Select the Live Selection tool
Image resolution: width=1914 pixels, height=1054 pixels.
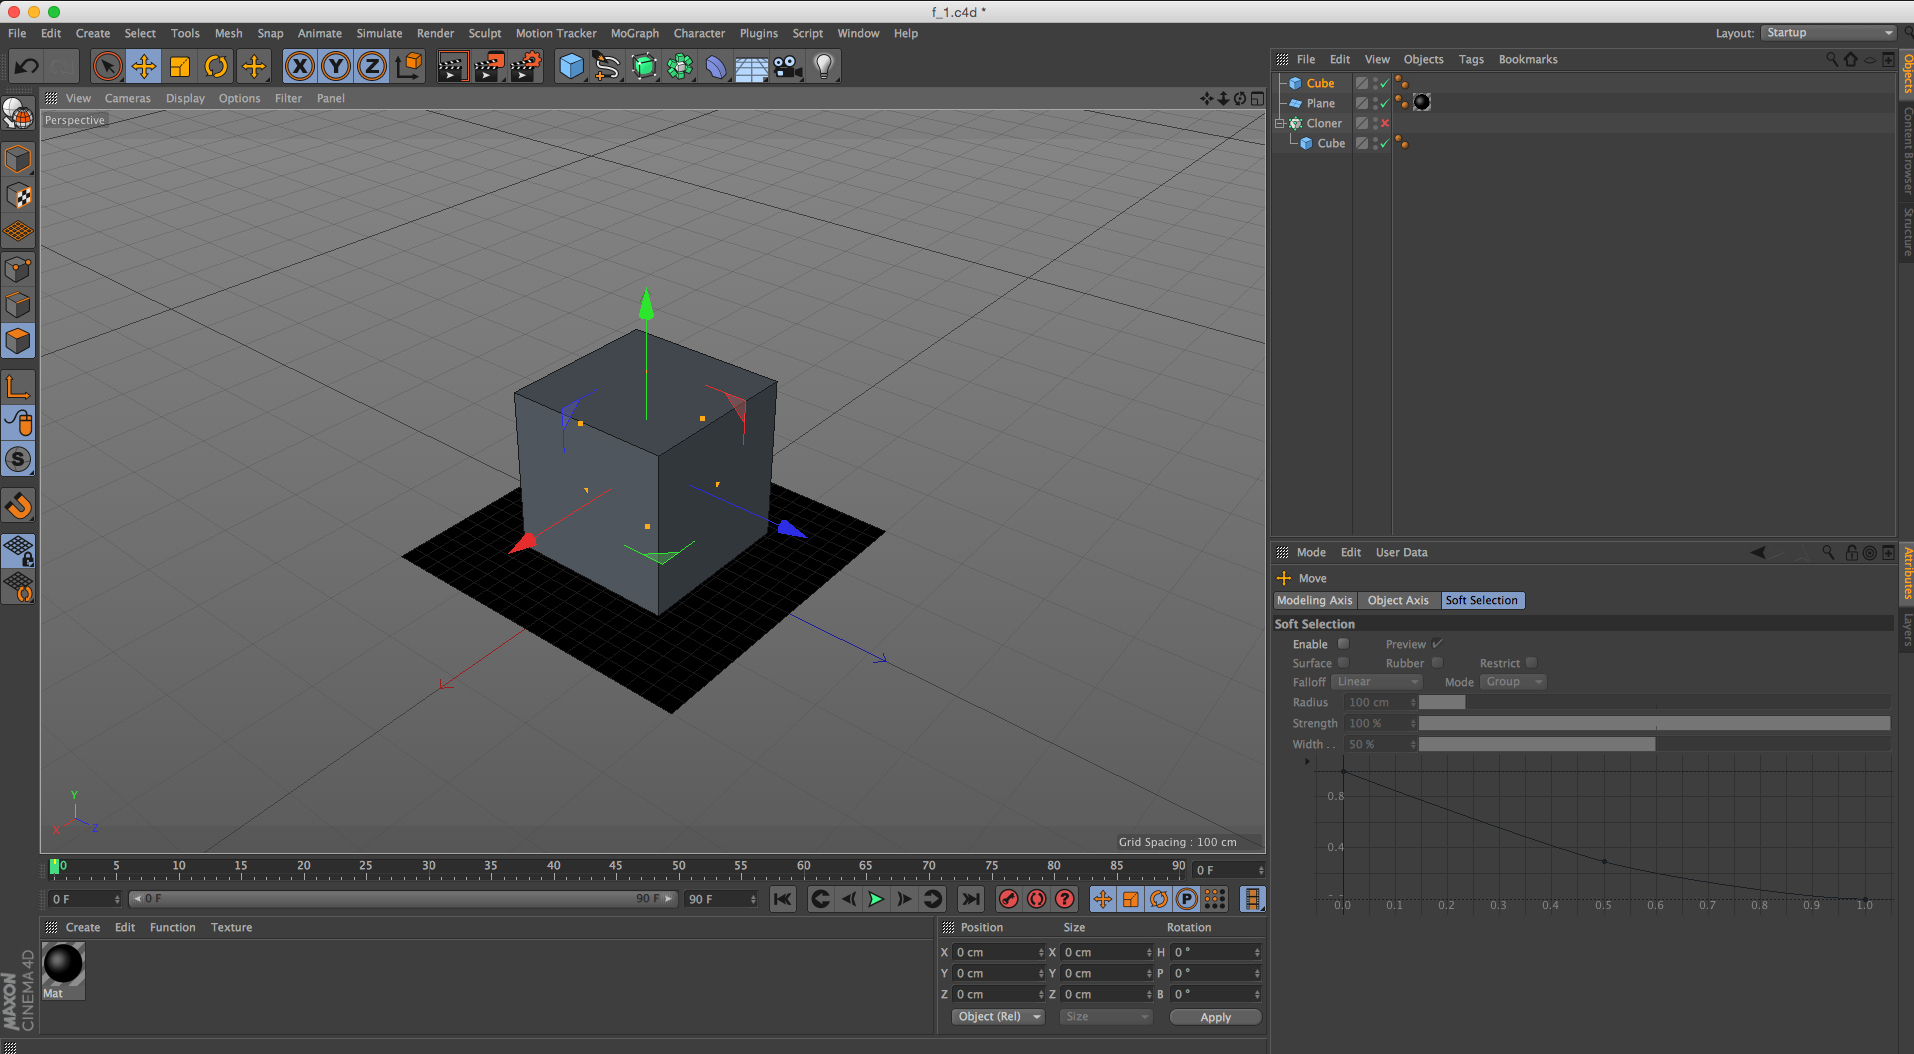107,66
